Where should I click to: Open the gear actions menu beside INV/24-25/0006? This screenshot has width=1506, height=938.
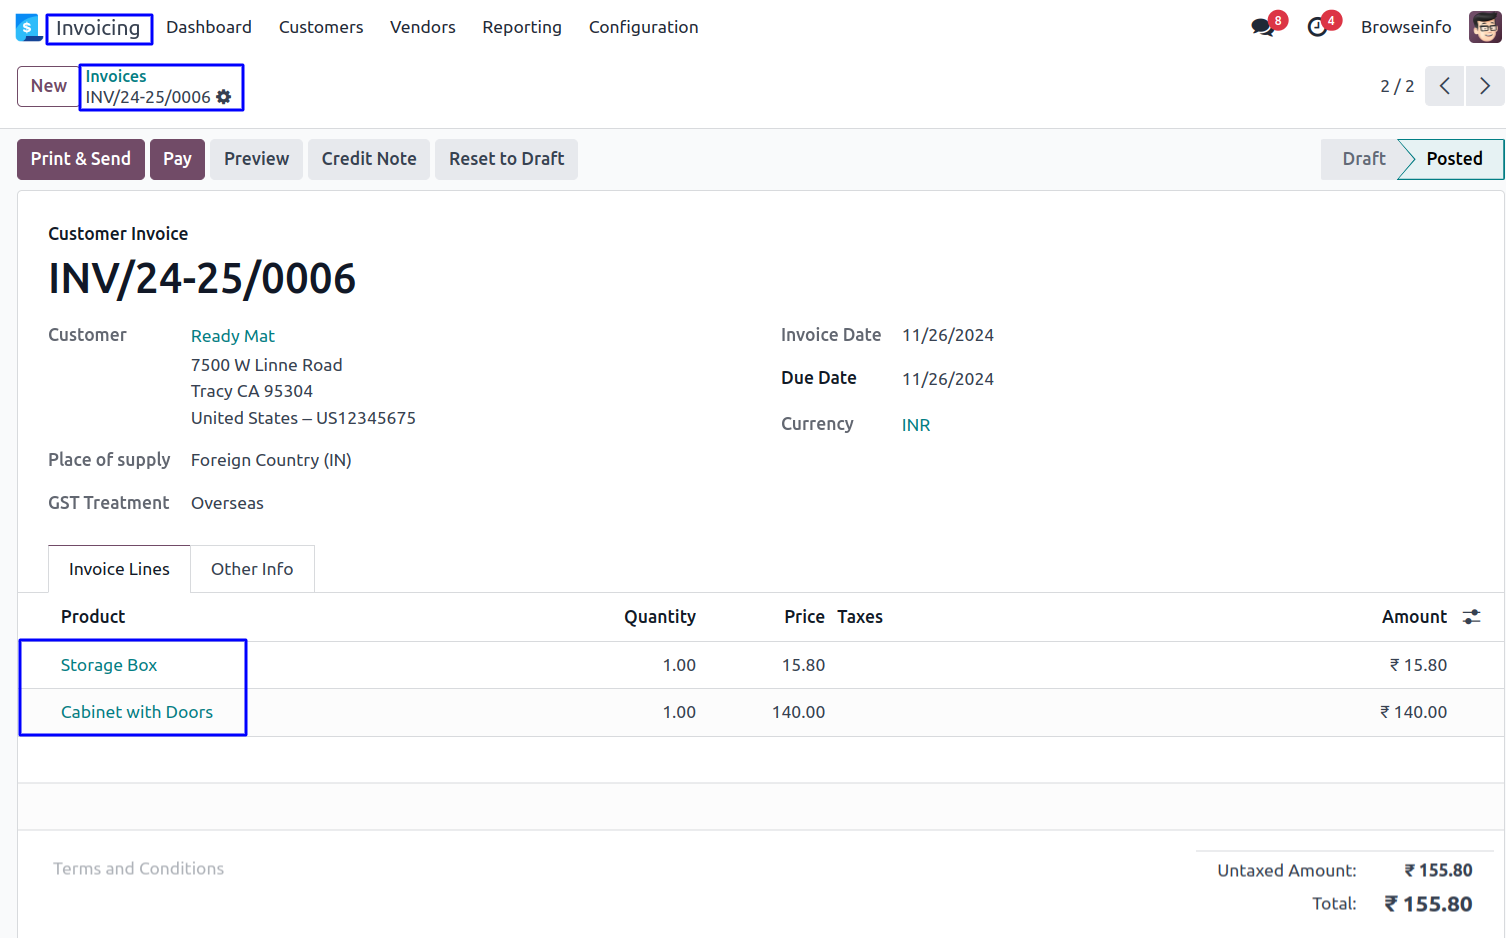click(x=224, y=97)
